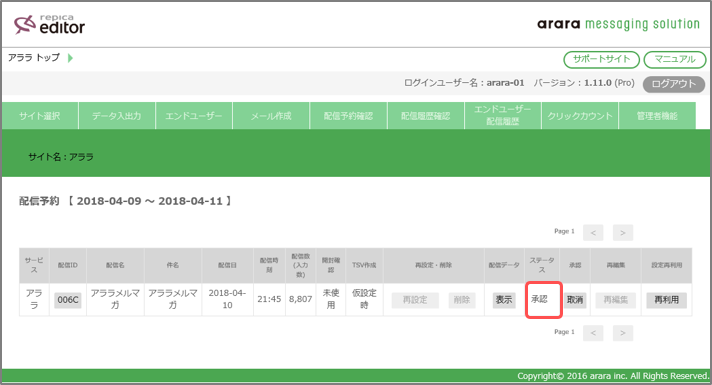Click the サイト名：アララ banner text
The height and width of the screenshot is (385, 712).
(61, 157)
